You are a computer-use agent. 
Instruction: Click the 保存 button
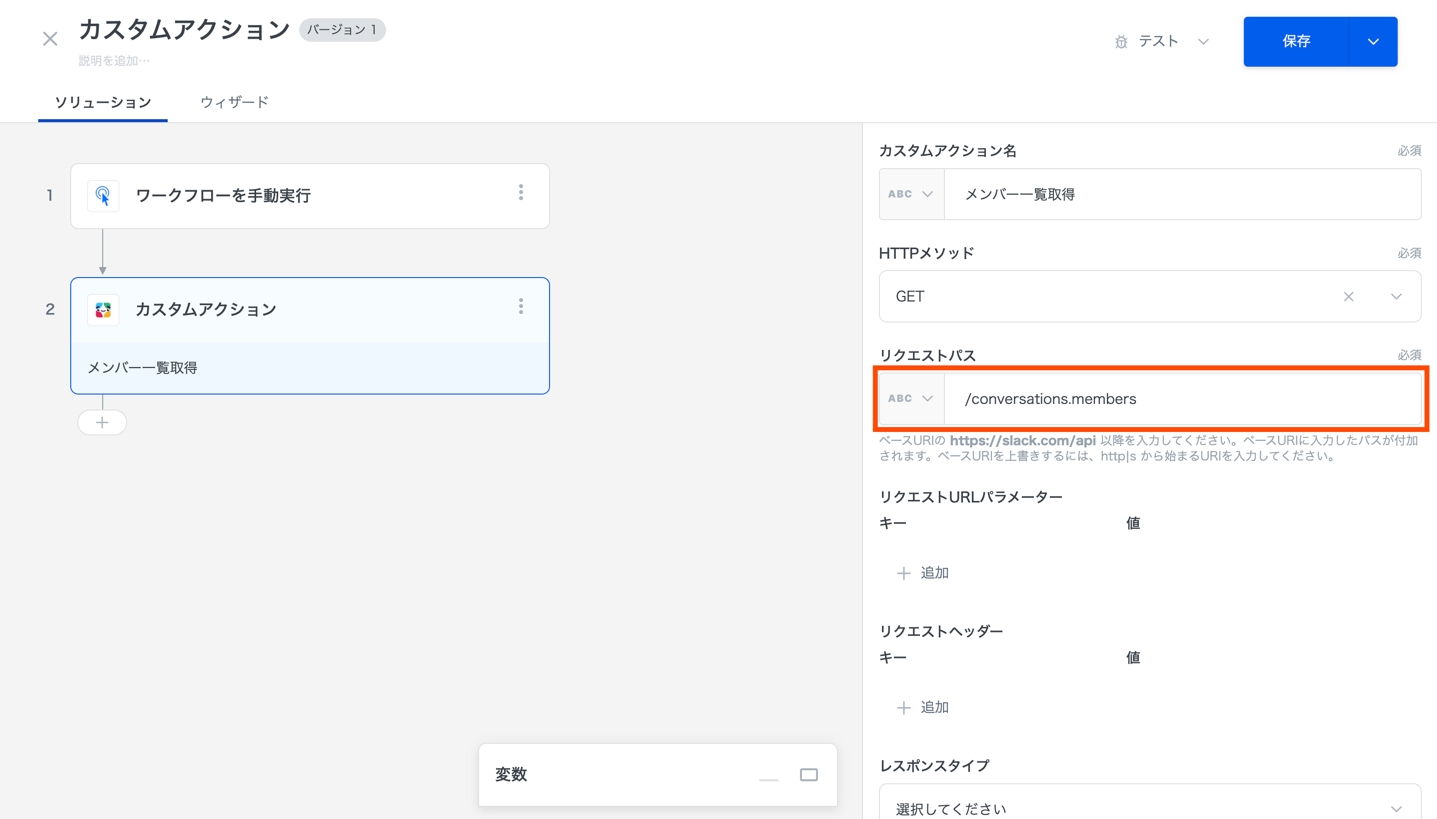[1296, 42]
